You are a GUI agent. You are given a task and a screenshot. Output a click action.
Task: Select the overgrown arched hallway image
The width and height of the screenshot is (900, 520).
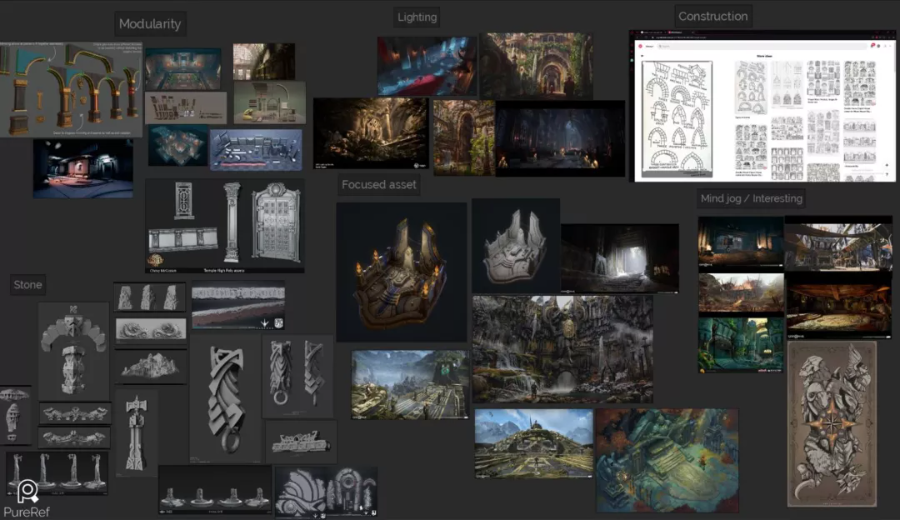[537, 65]
